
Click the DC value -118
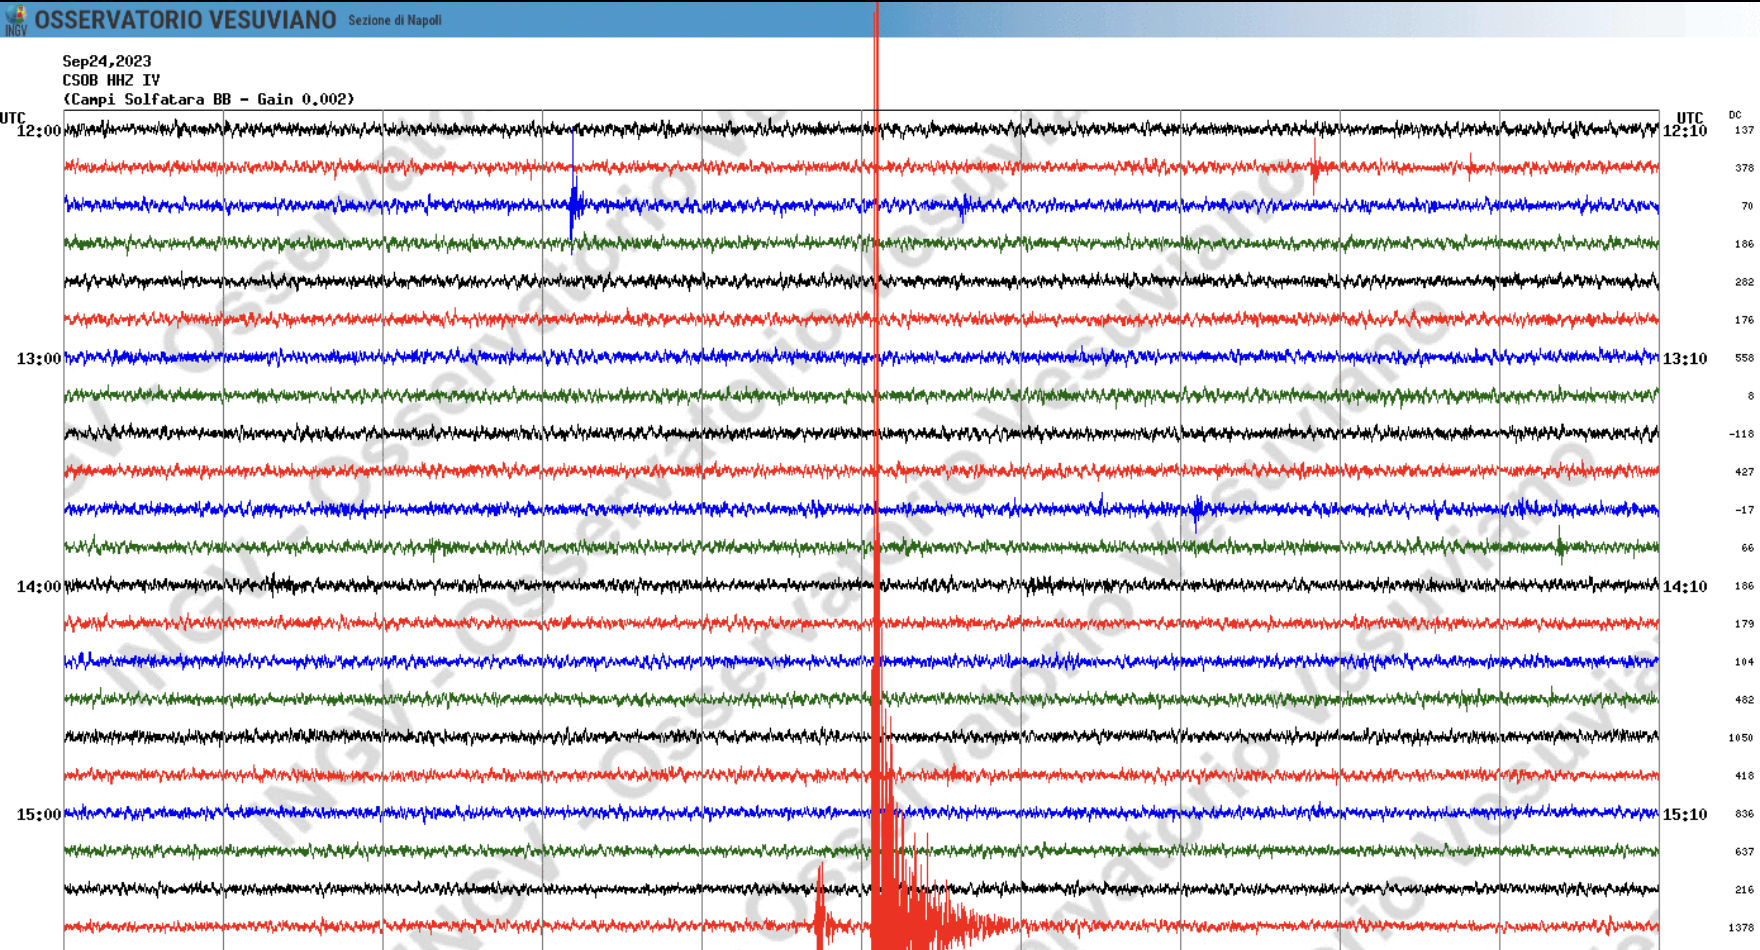pos(1741,434)
